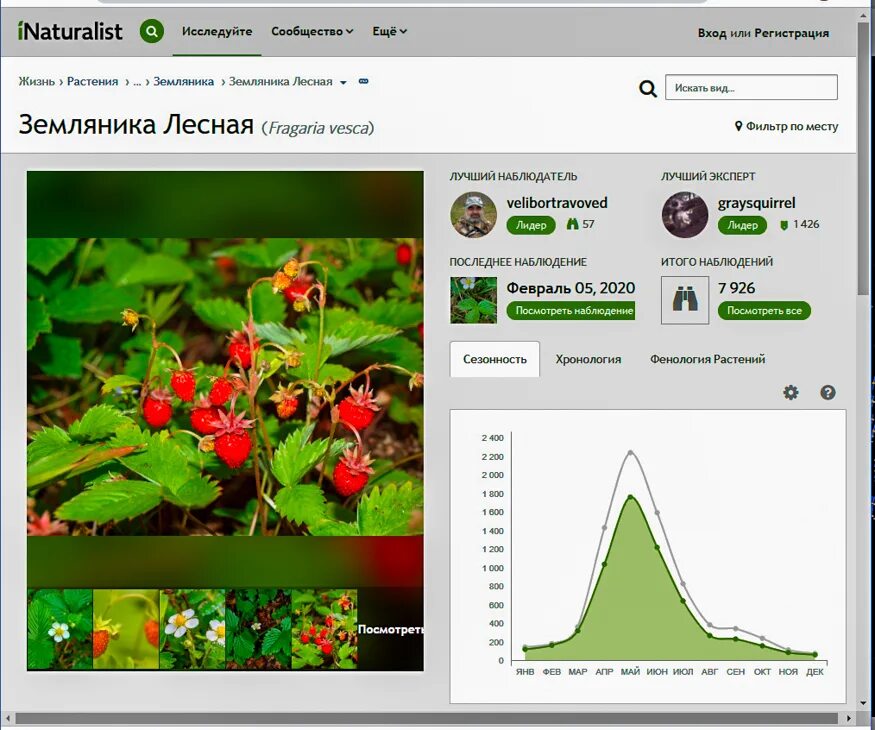Open the seasonality chart settings gear
The image size is (875, 730).
point(789,394)
